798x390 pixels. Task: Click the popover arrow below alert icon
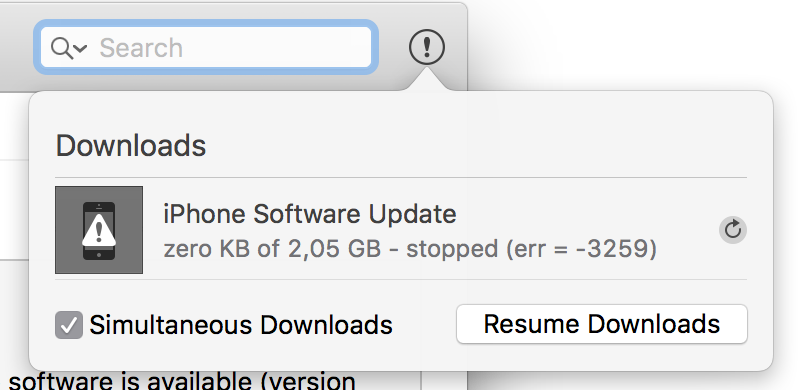[426, 80]
